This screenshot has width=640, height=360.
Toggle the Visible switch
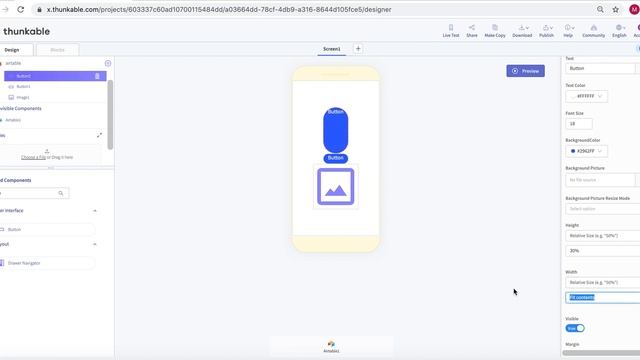click(x=575, y=328)
